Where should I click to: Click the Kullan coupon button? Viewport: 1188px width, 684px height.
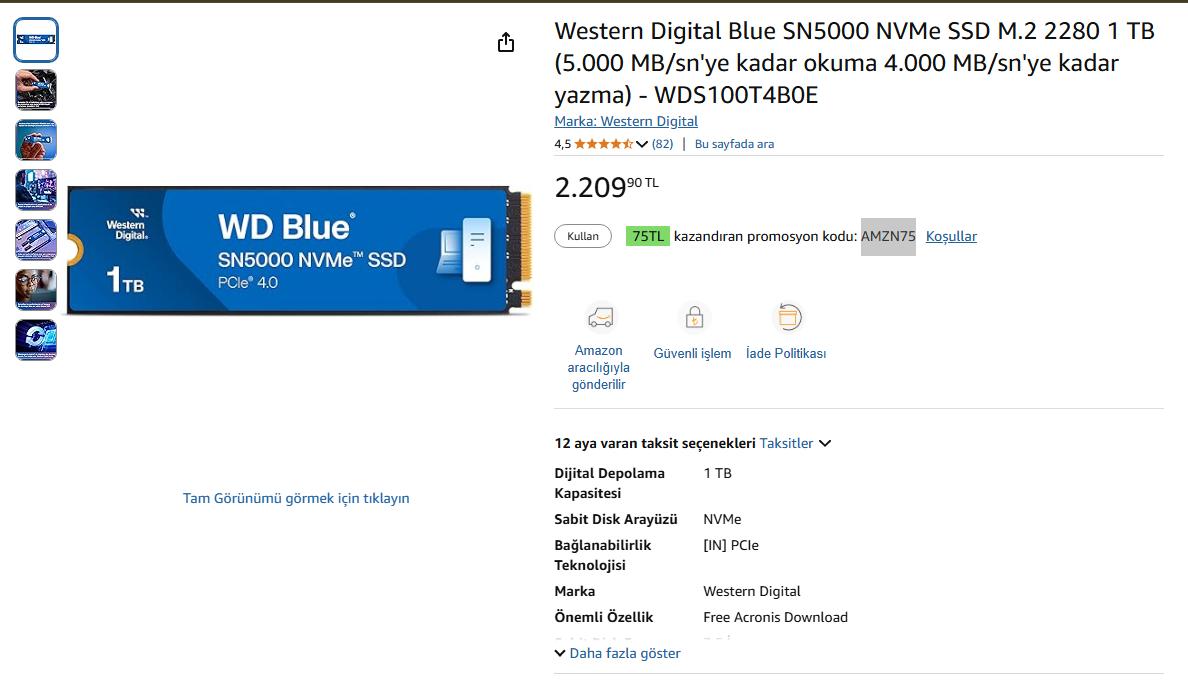tap(583, 236)
